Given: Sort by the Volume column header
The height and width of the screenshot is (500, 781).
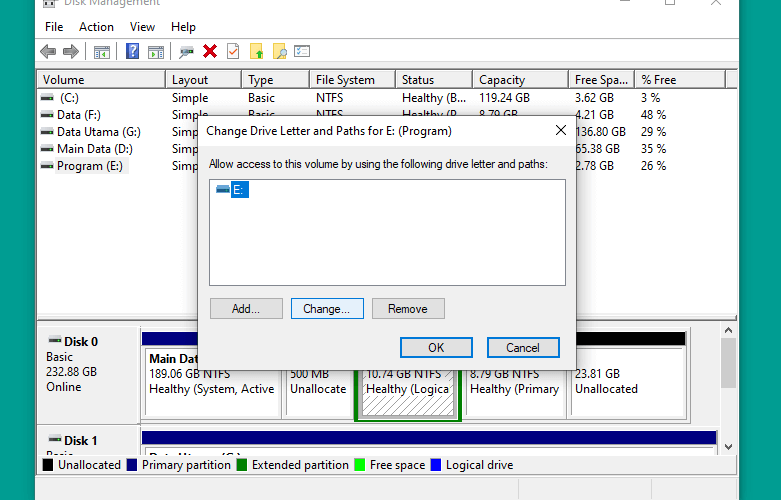Looking at the screenshot, I should coord(101,80).
